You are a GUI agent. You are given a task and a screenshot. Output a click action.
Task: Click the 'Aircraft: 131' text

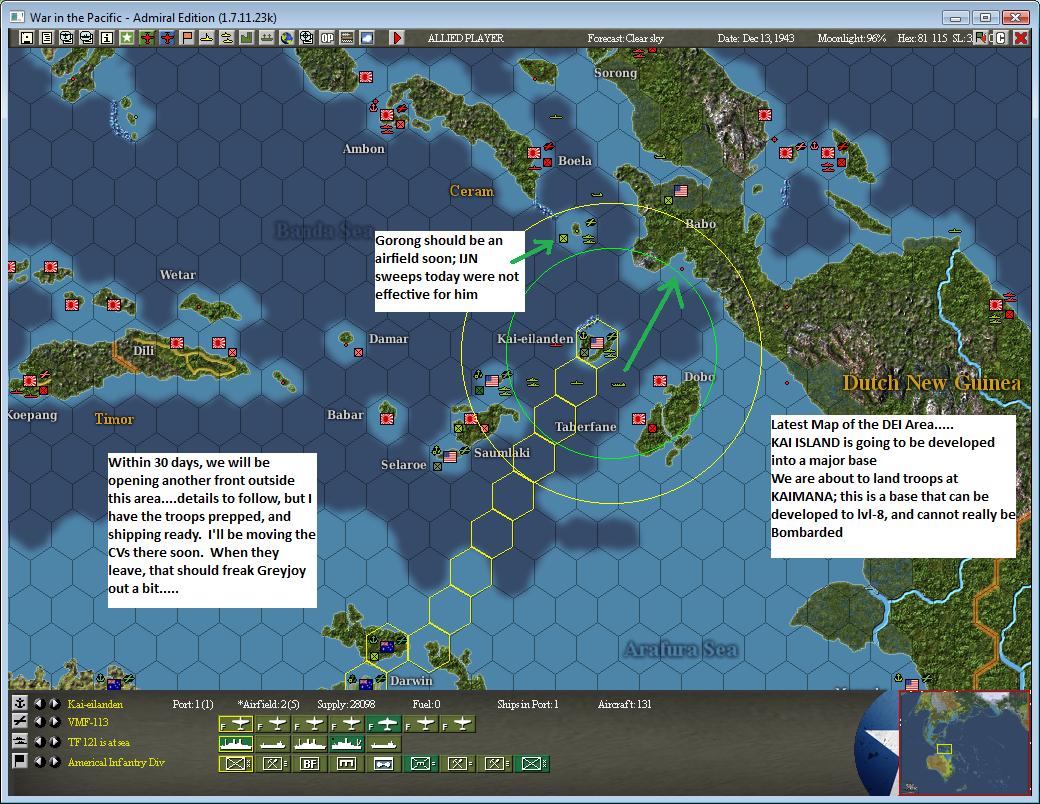(624, 704)
